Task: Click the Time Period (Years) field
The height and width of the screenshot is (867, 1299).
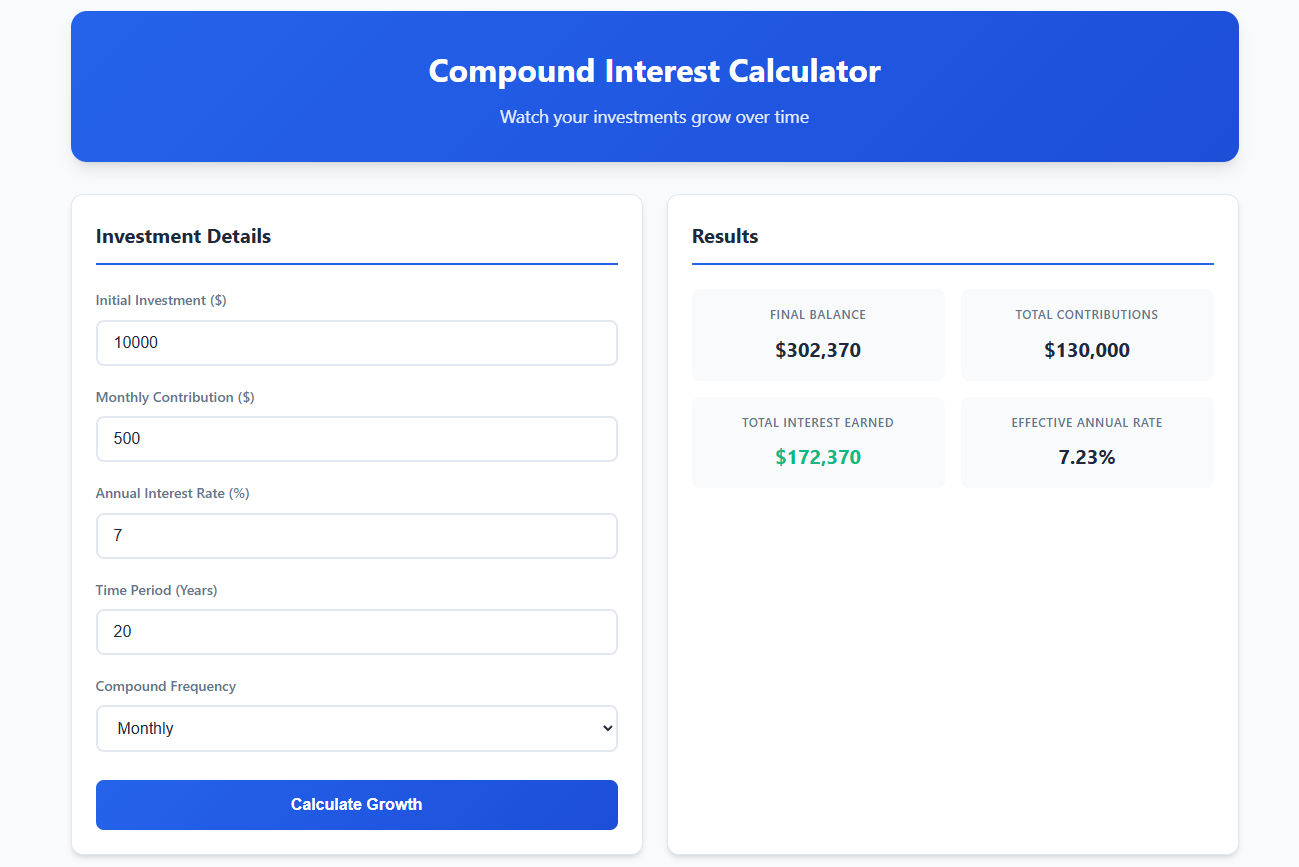Action: click(356, 631)
